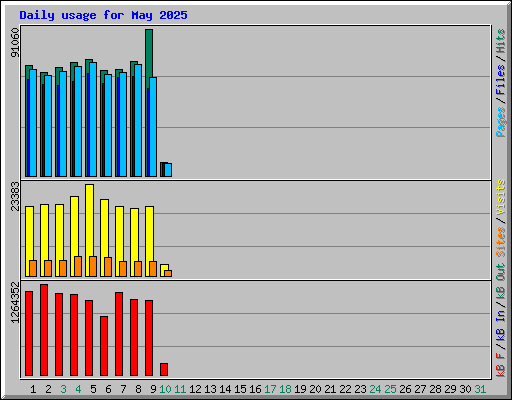Click the blue "kB In" legend label
This screenshot has height=400, width=512.
501,326
